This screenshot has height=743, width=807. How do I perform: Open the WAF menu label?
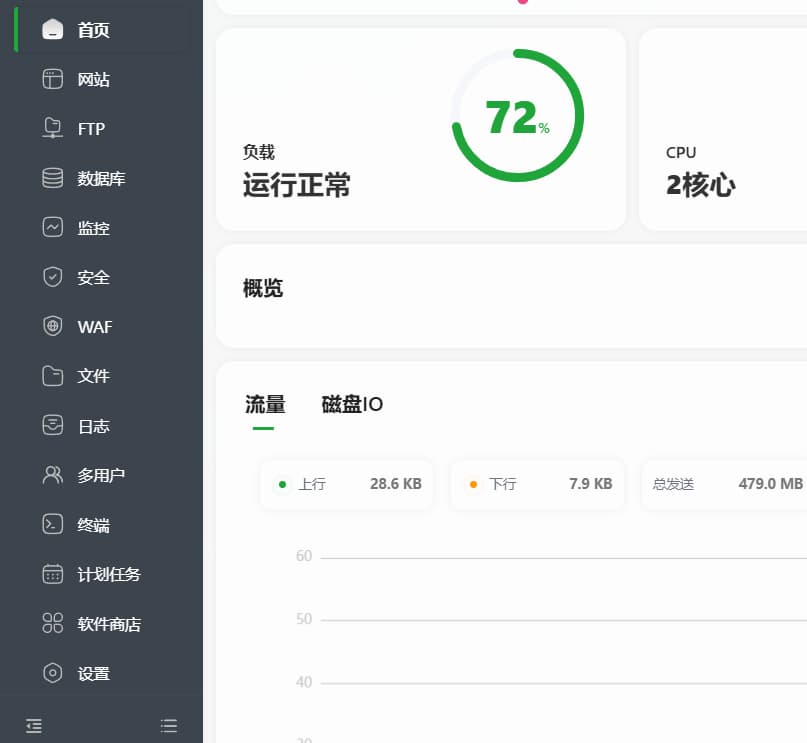(95, 327)
